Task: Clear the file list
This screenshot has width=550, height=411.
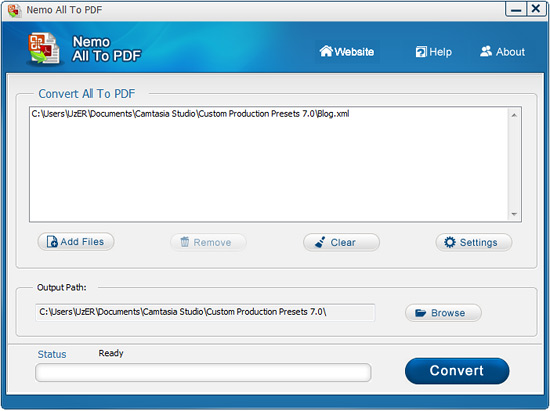Action: [341, 242]
